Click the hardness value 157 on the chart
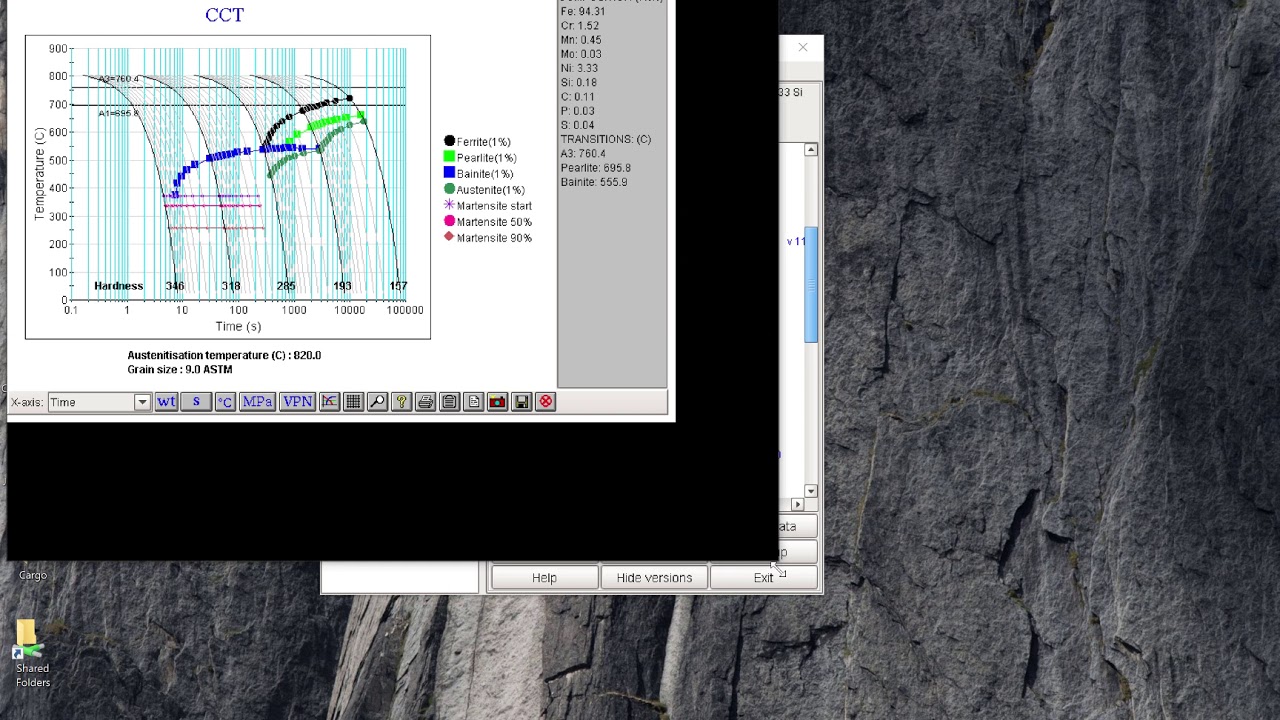The image size is (1280, 720). click(x=398, y=286)
